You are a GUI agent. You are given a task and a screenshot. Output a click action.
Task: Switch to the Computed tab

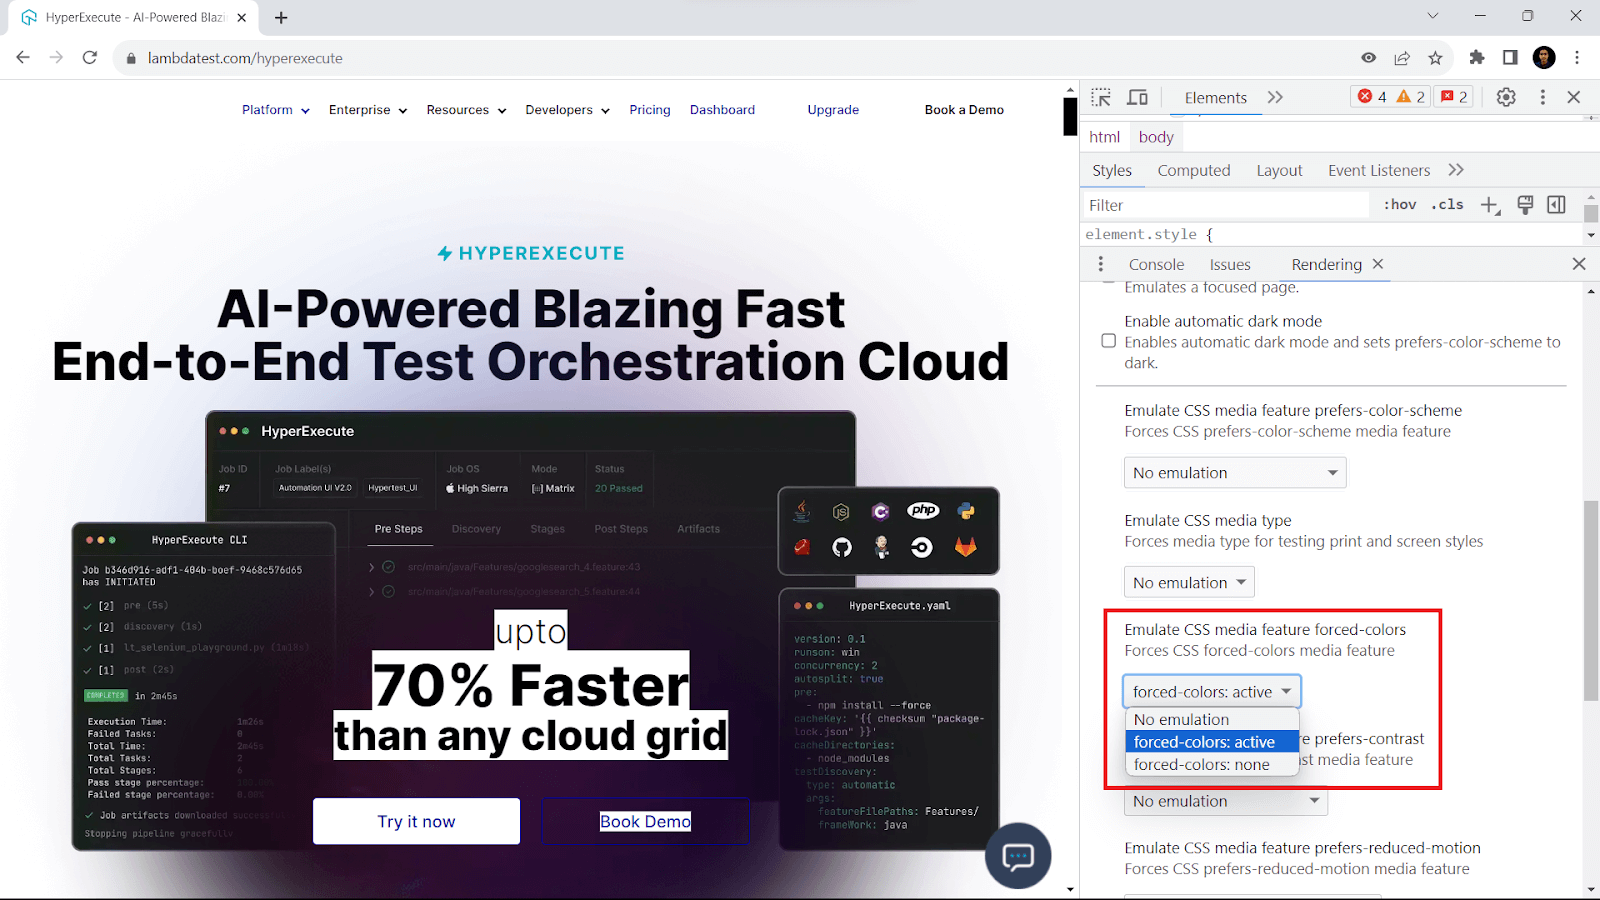[x=1194, y=171]
